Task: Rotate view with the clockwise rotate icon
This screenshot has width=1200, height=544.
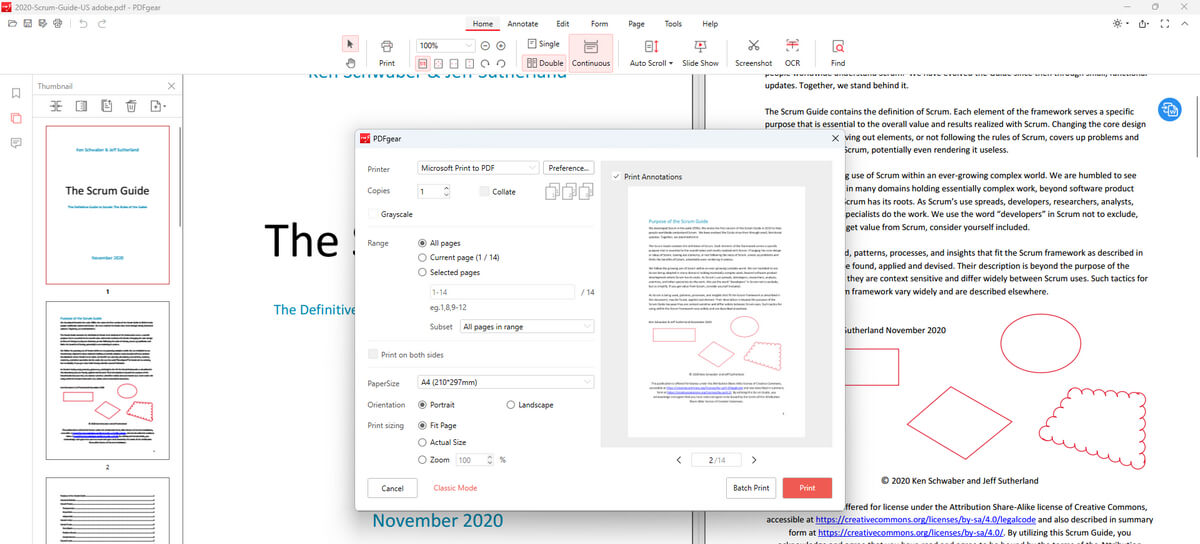Action: 486,63
